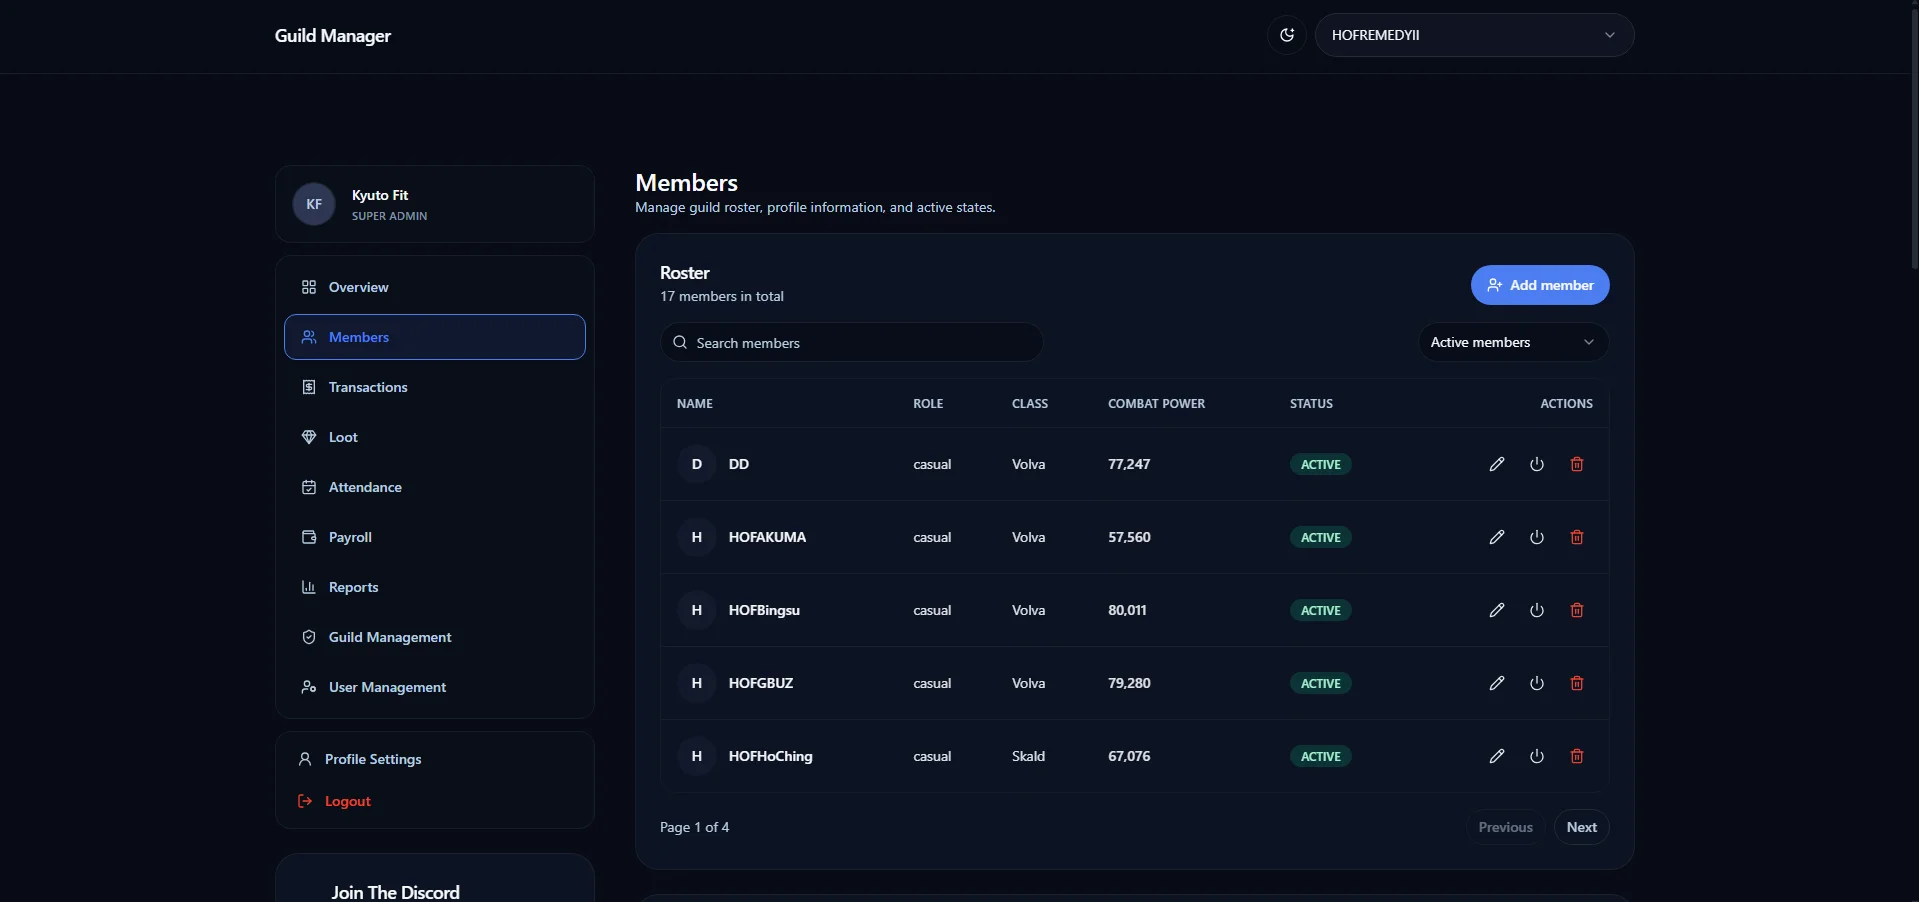Screen dimensions: 1919x902
Task: Open Profile Settings
Action: tap(435, 759)
